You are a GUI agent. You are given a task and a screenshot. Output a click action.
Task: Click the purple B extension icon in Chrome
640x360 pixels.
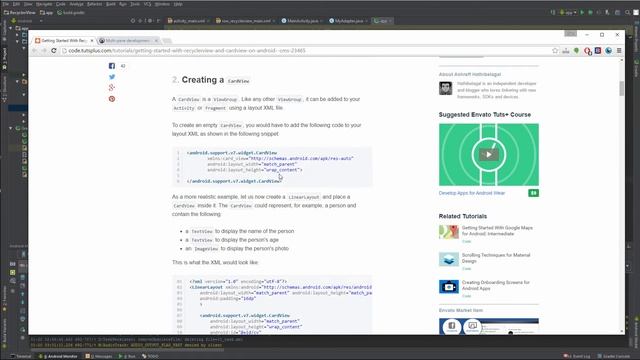pyautogui.click(x=598, y=51)
